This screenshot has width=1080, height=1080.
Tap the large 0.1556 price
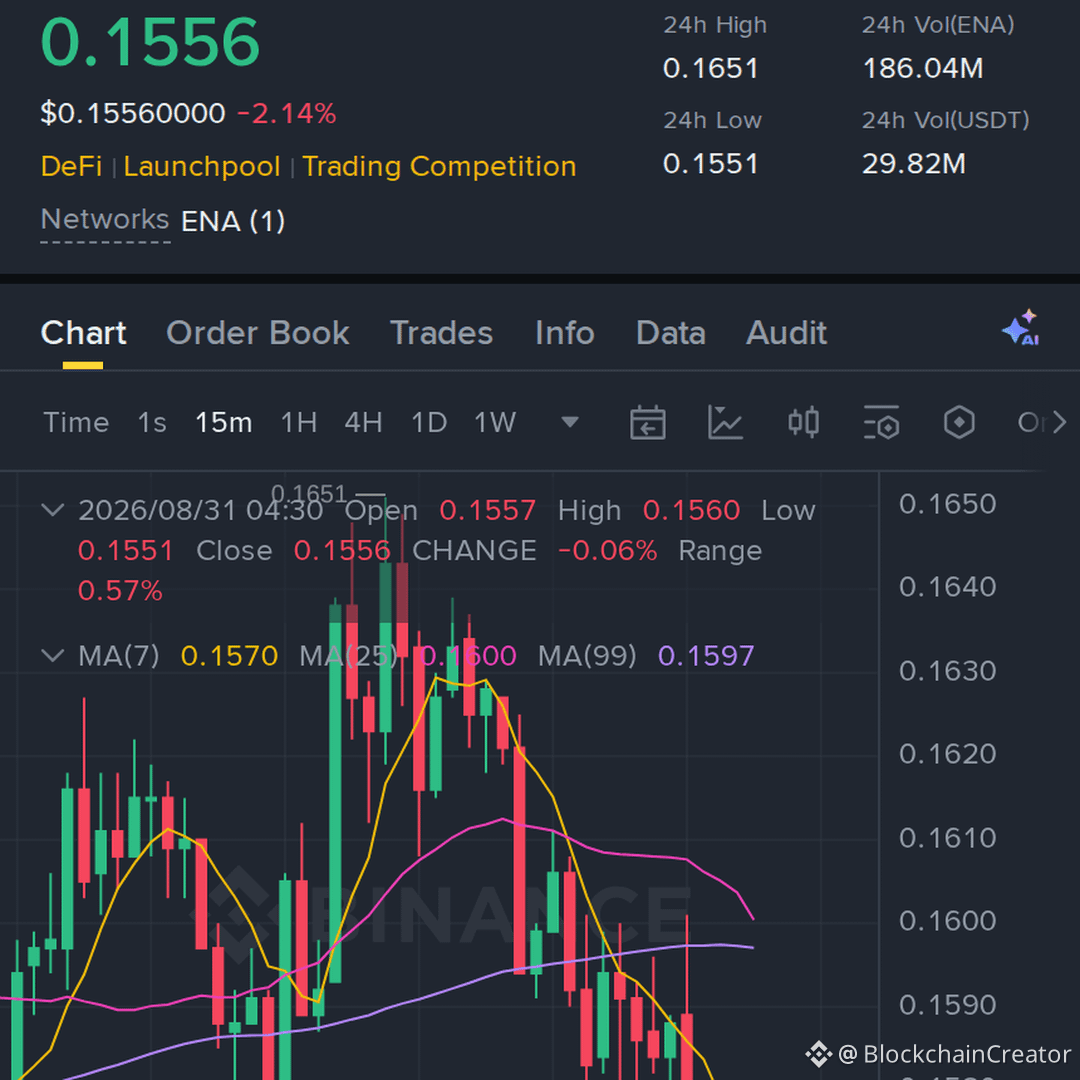click(x=150, y=43)
